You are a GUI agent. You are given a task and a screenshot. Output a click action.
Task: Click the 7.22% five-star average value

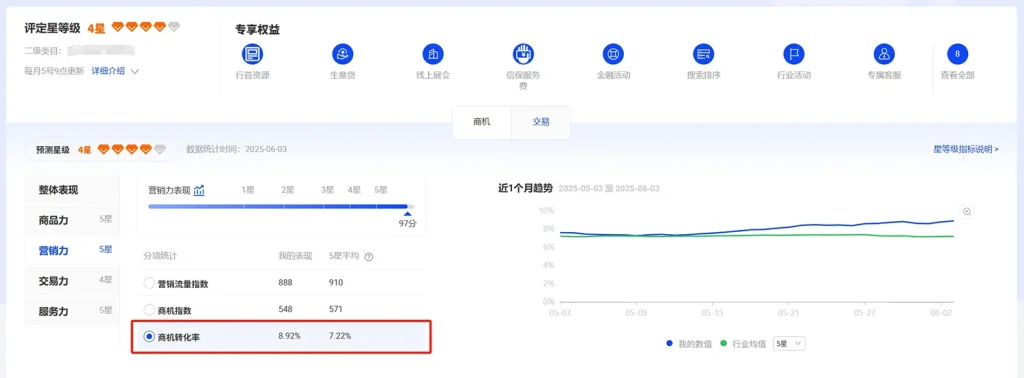(x=340, y=336)
